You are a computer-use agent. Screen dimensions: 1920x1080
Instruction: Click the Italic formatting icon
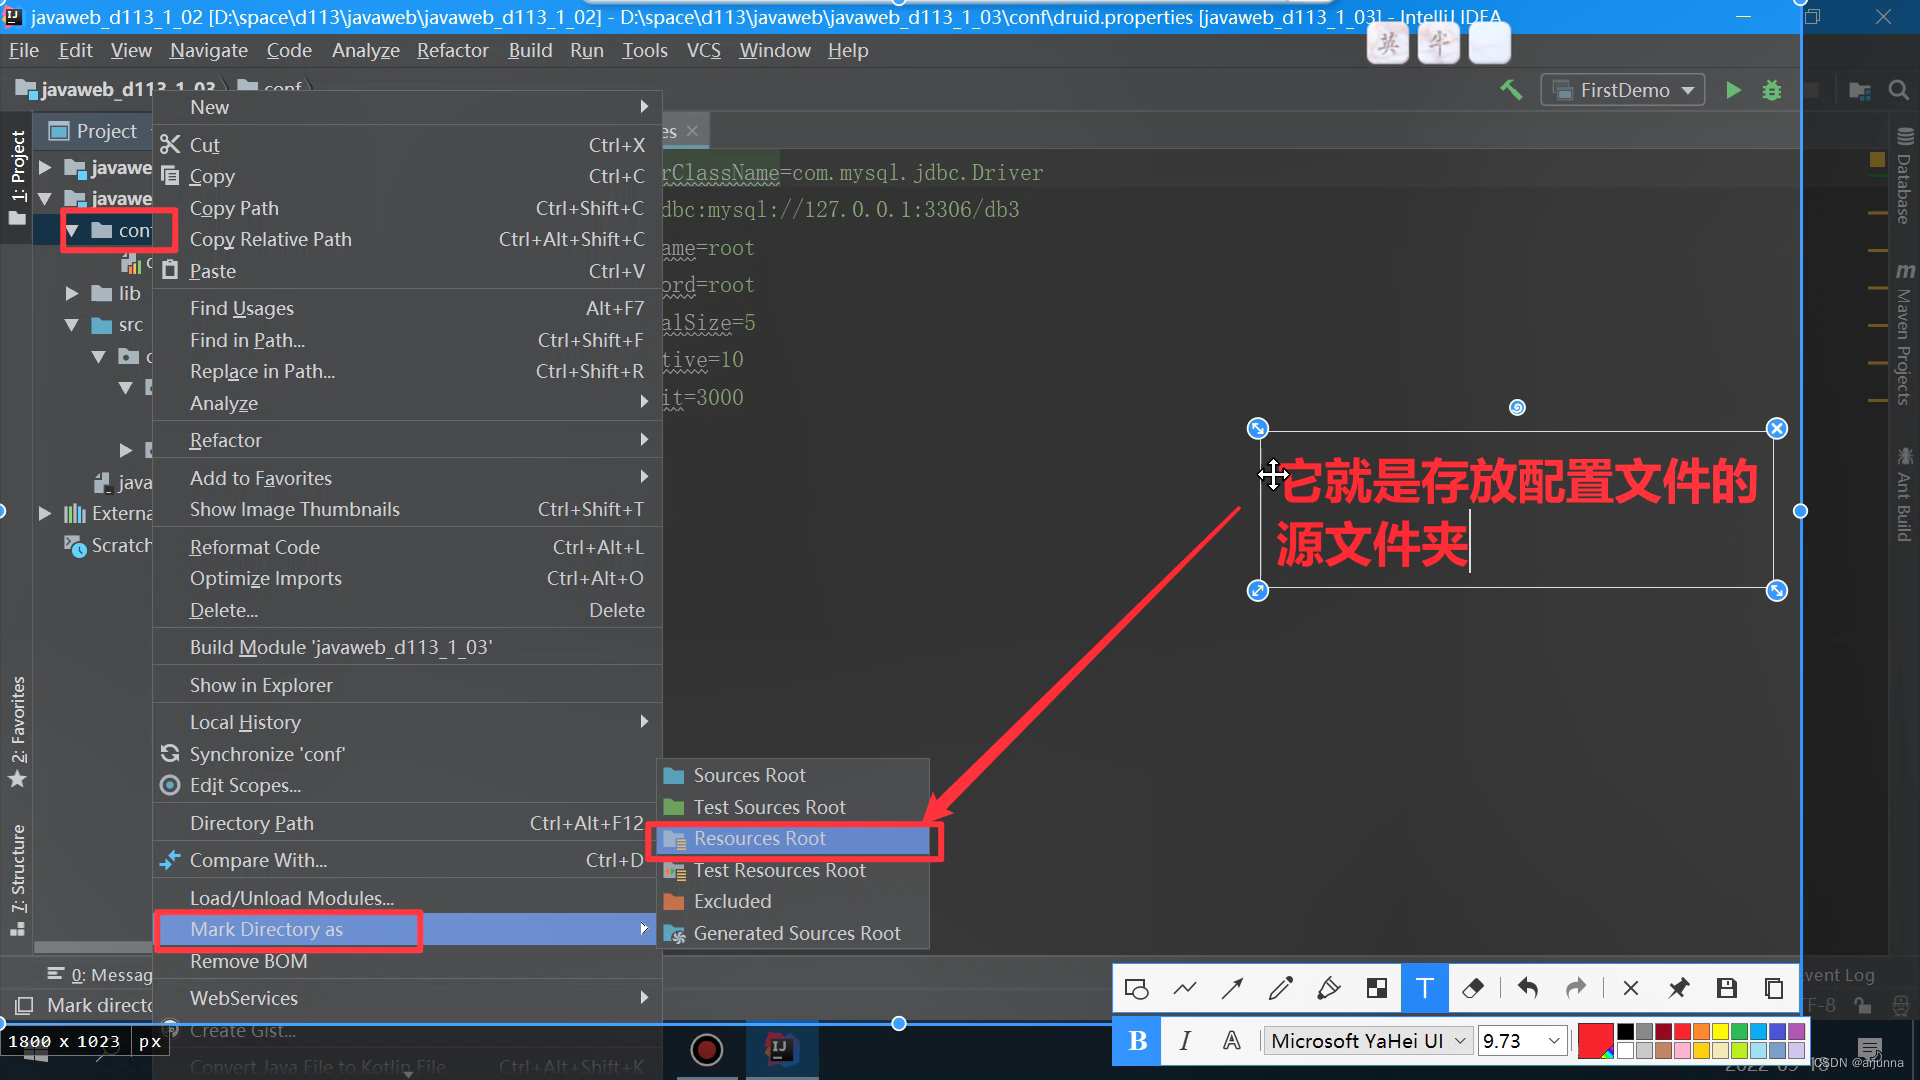pyautogui.click(x=1185, y=1042)
